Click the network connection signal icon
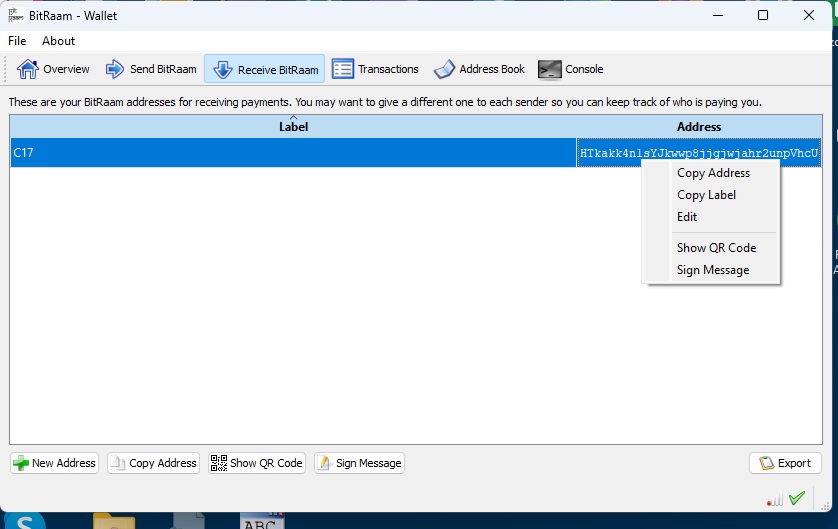Screen dimensions: 838x529 [x=775, y=499]
